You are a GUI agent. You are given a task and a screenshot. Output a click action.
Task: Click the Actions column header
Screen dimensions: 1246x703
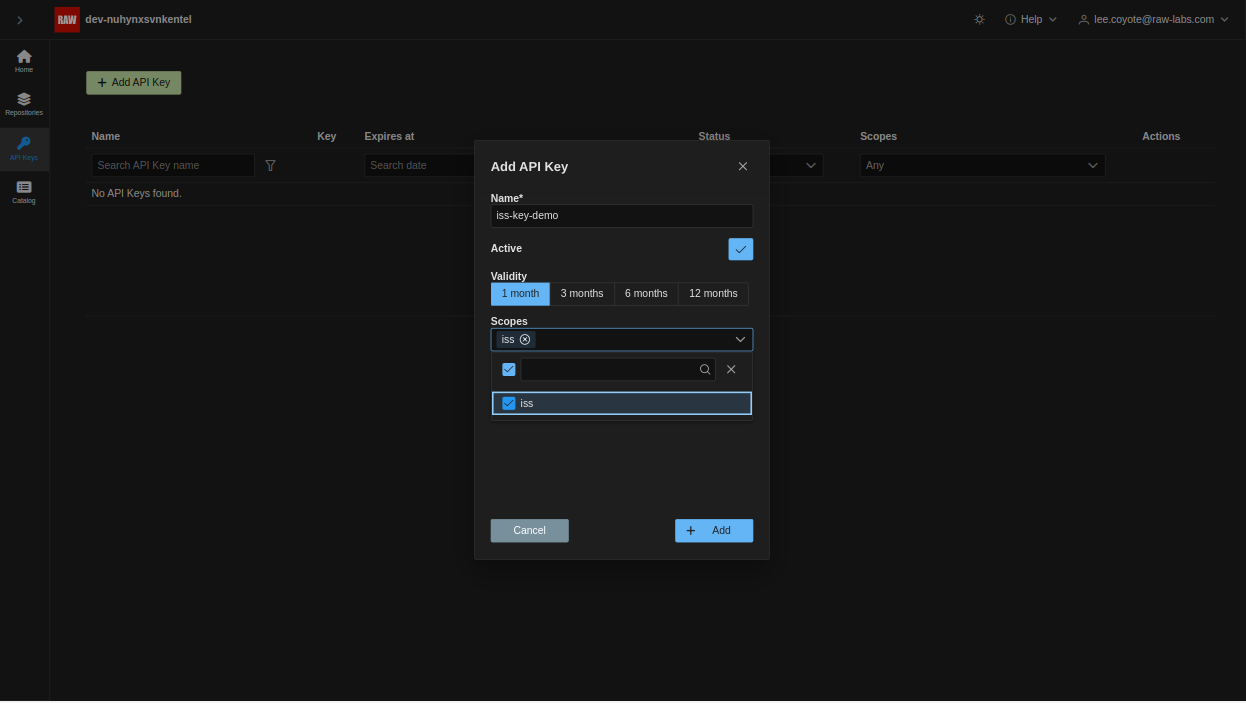[1161, 136]
